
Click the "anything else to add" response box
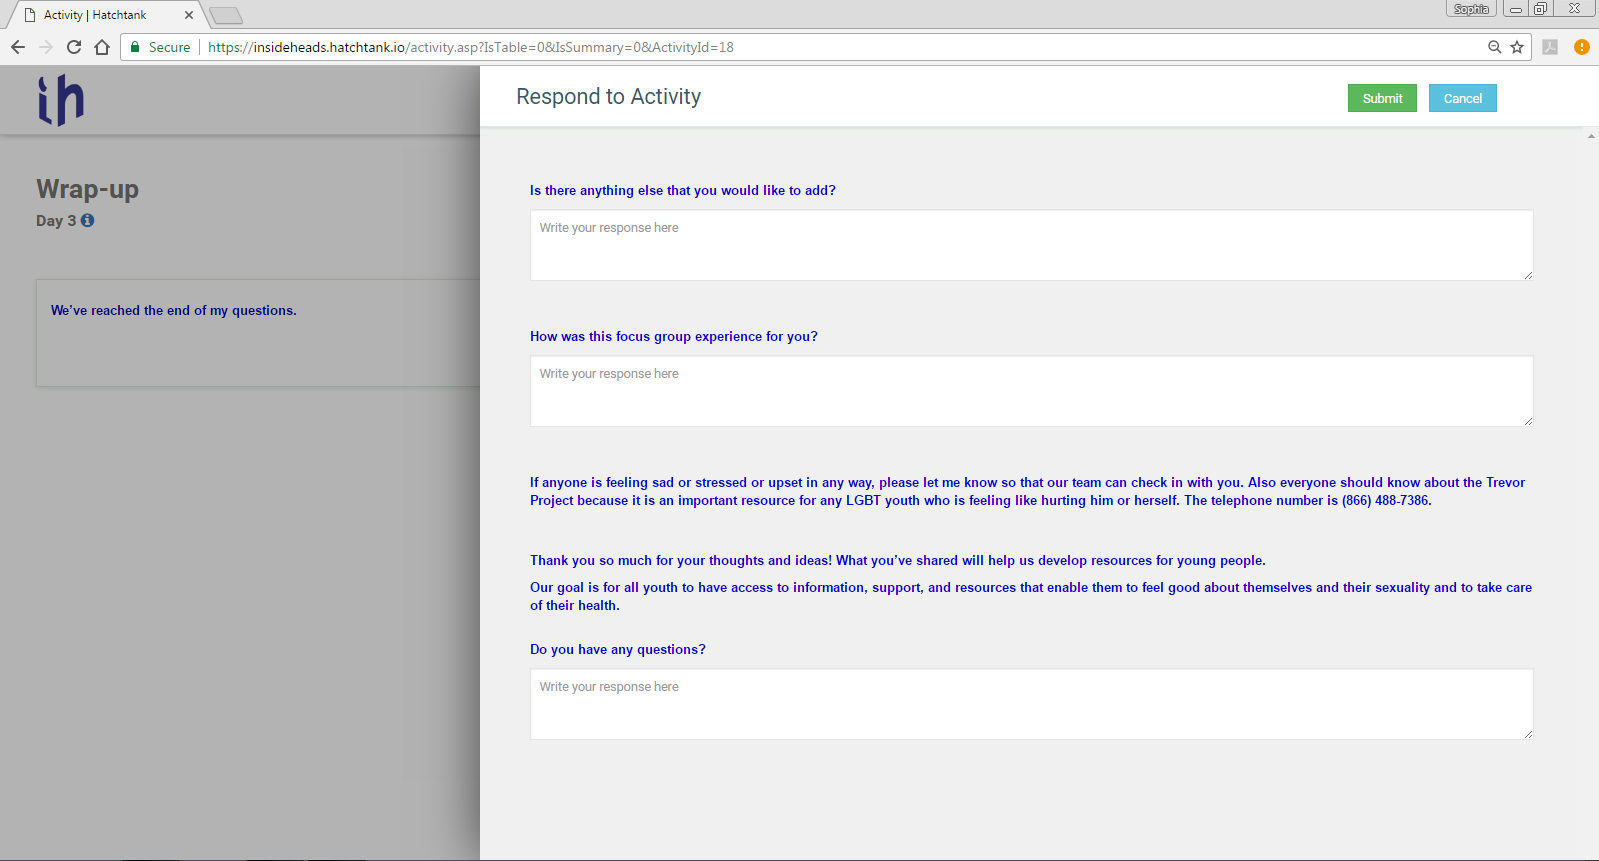tap(1031, 245)
